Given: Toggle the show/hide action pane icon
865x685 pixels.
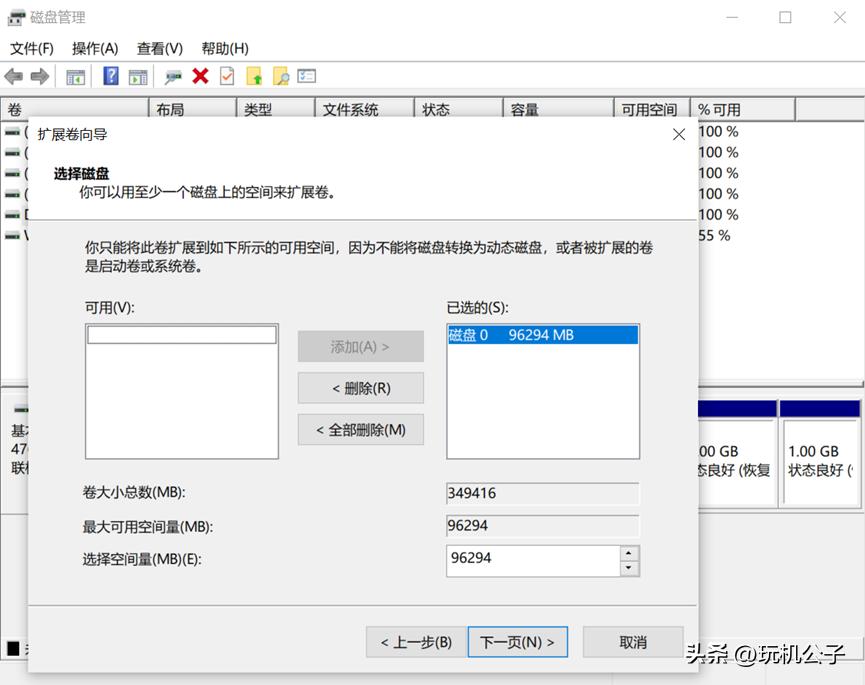Looking at the screenshot, I should click(140, 76).
